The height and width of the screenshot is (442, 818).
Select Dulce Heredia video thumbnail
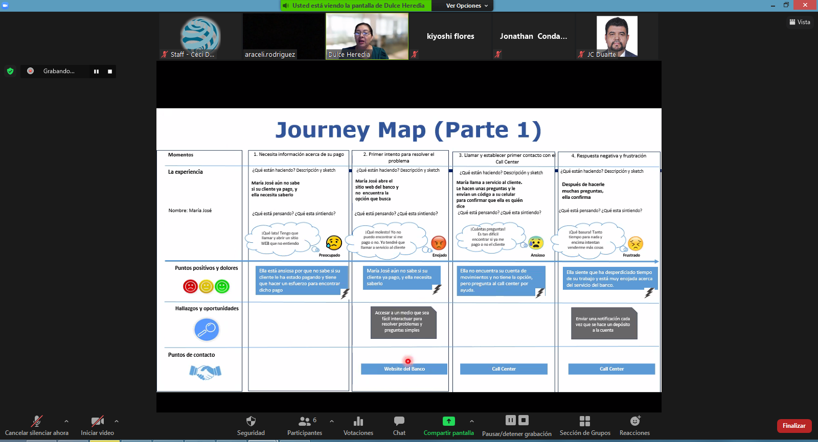367,35
